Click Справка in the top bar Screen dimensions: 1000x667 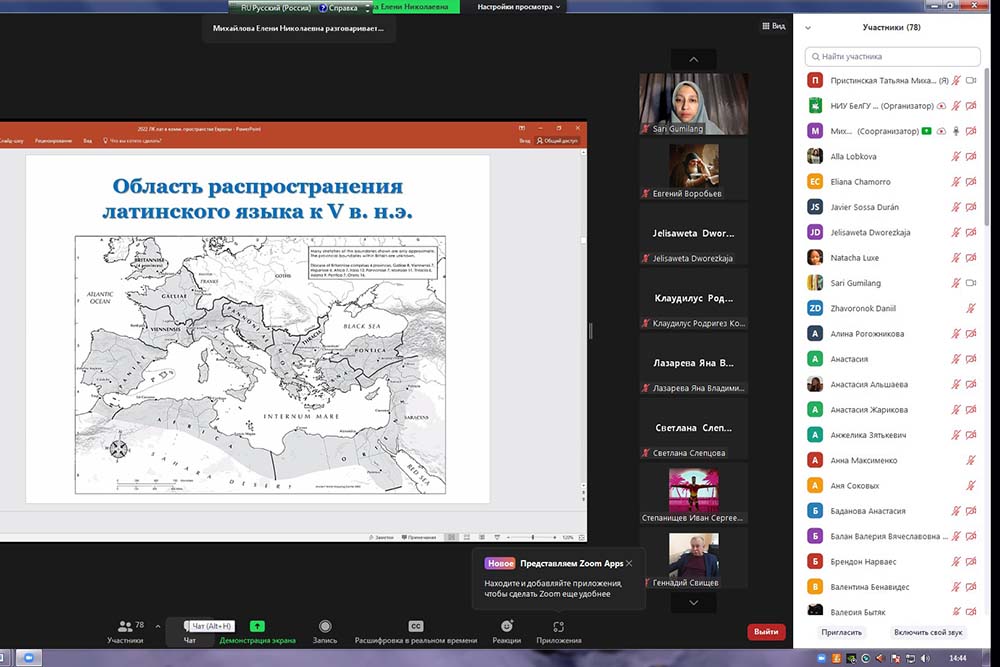(337, 7)
